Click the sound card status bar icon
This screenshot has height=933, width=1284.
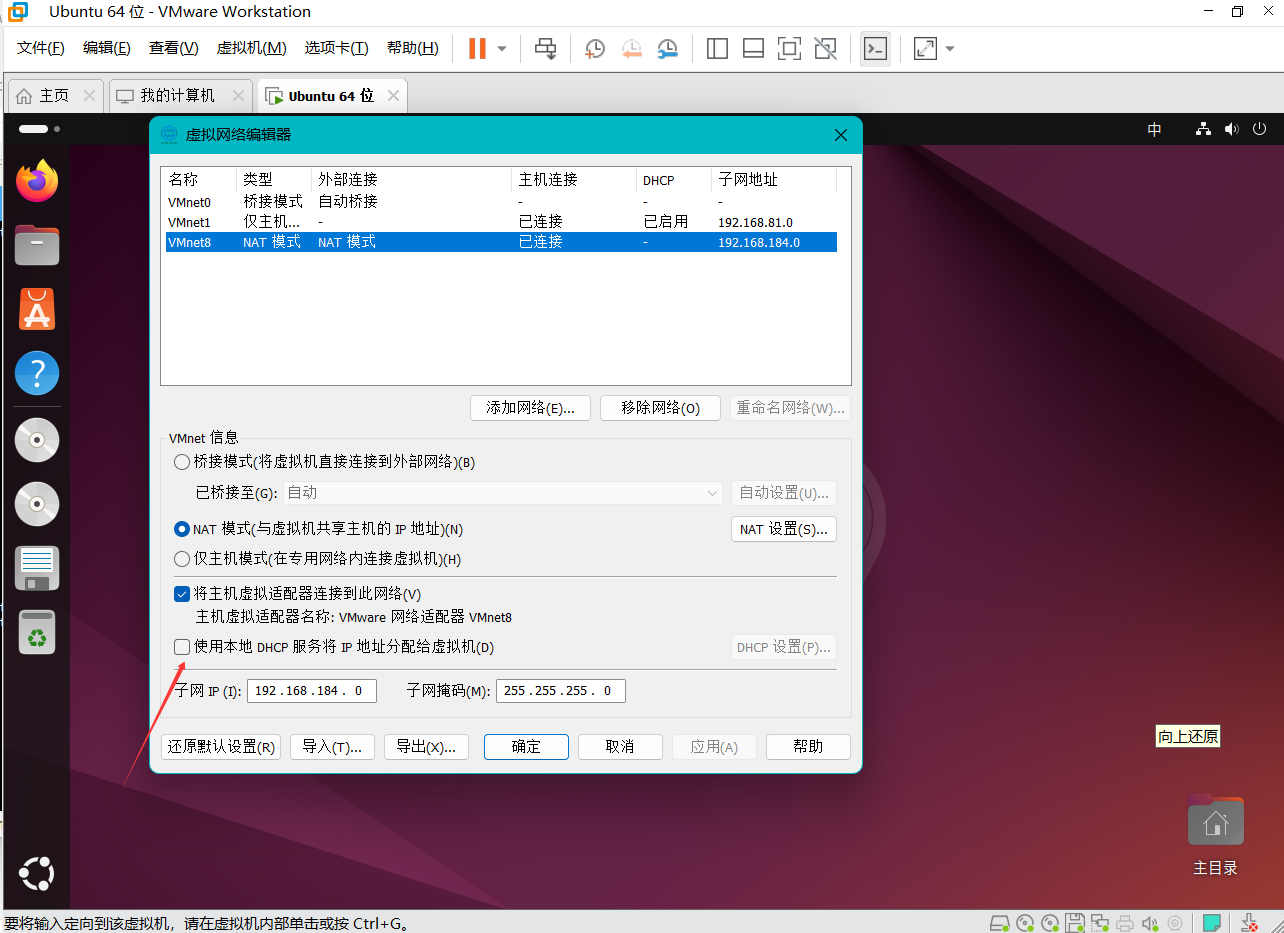(x=1150, y=922)
